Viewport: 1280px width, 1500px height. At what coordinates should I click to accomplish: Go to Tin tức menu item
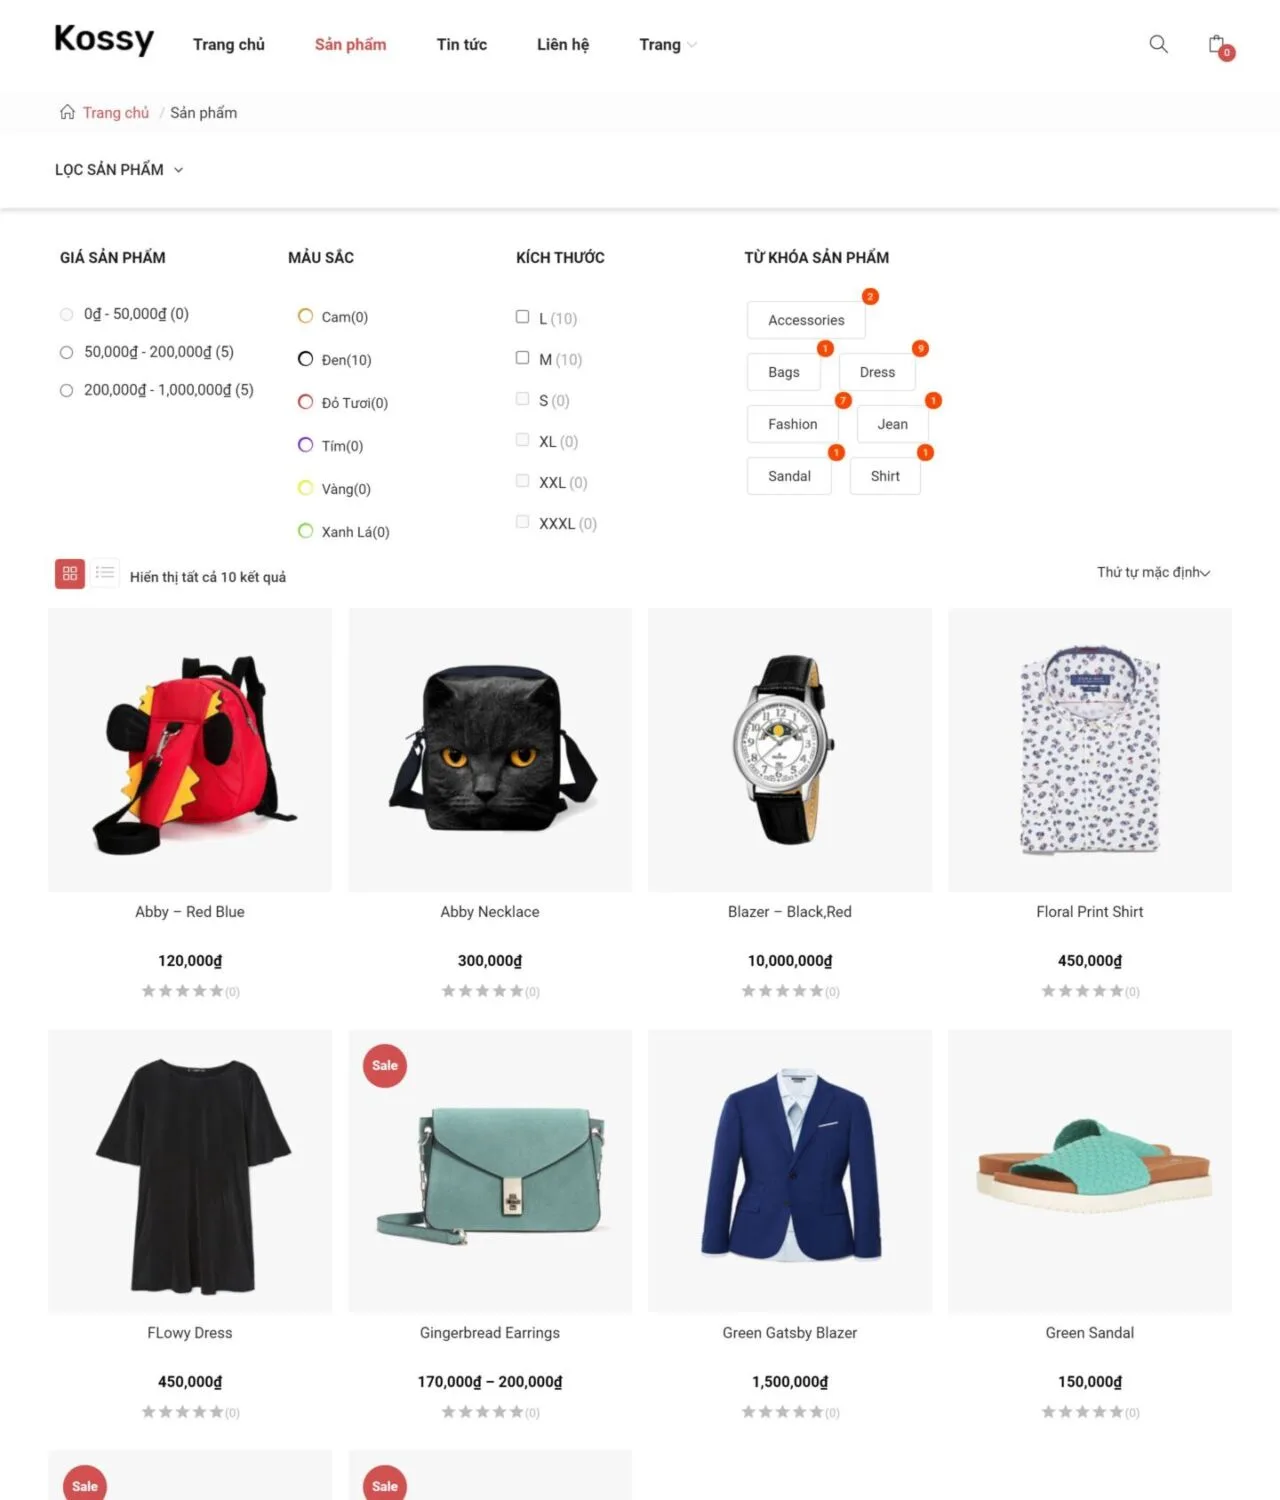(462, 44)
